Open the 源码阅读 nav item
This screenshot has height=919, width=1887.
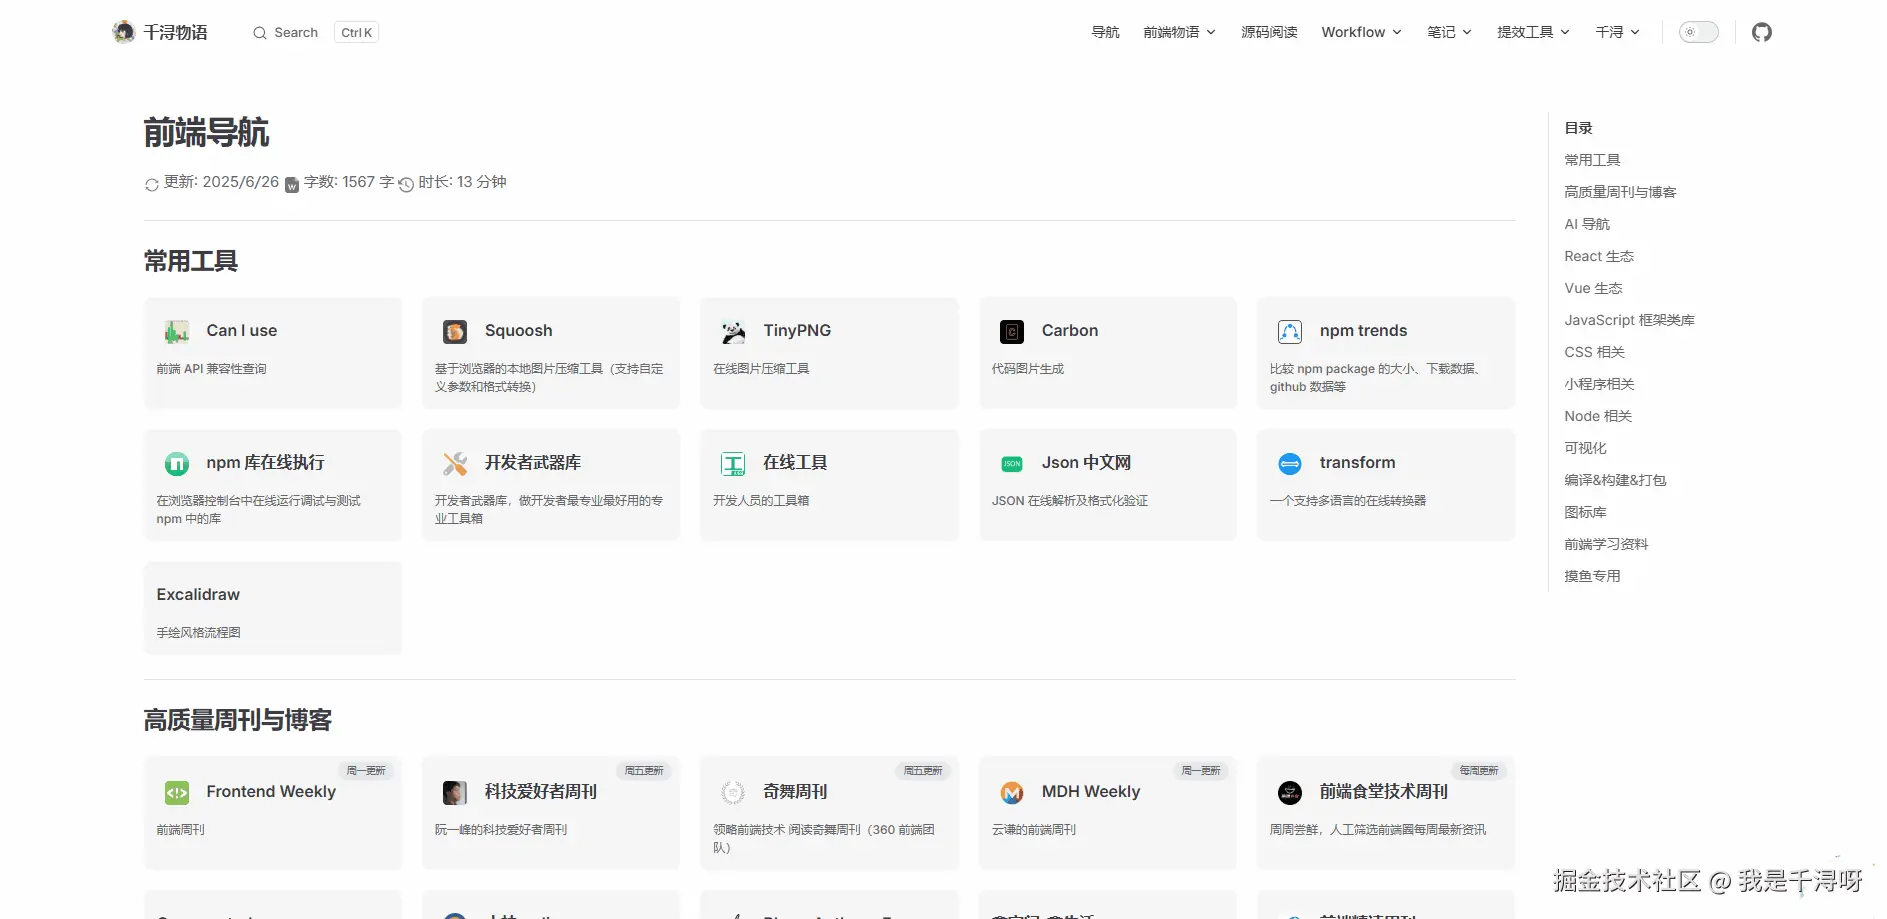pos(1269,32)
